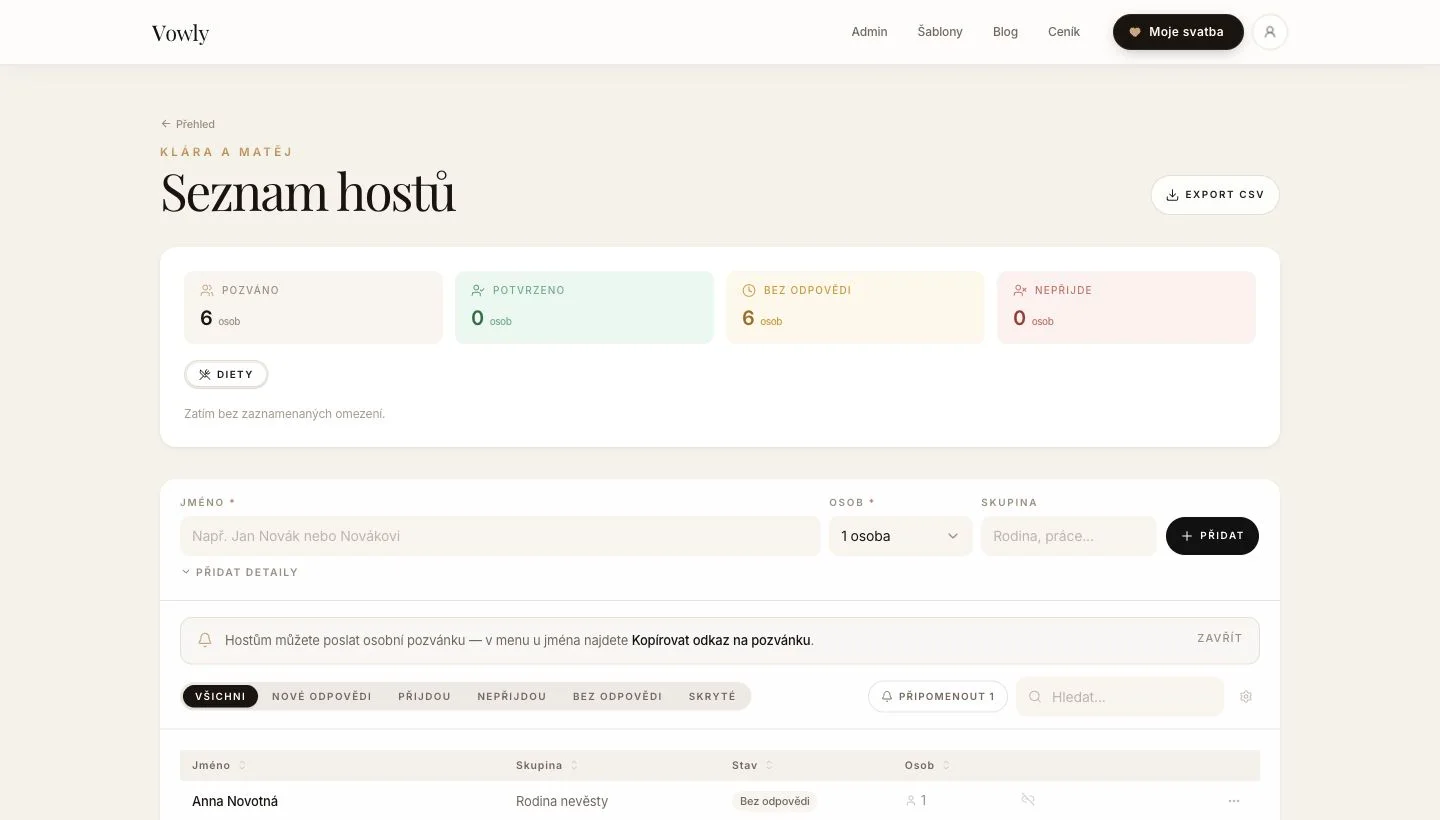Select the Nové odpovědi tab

tap(322, 696)
